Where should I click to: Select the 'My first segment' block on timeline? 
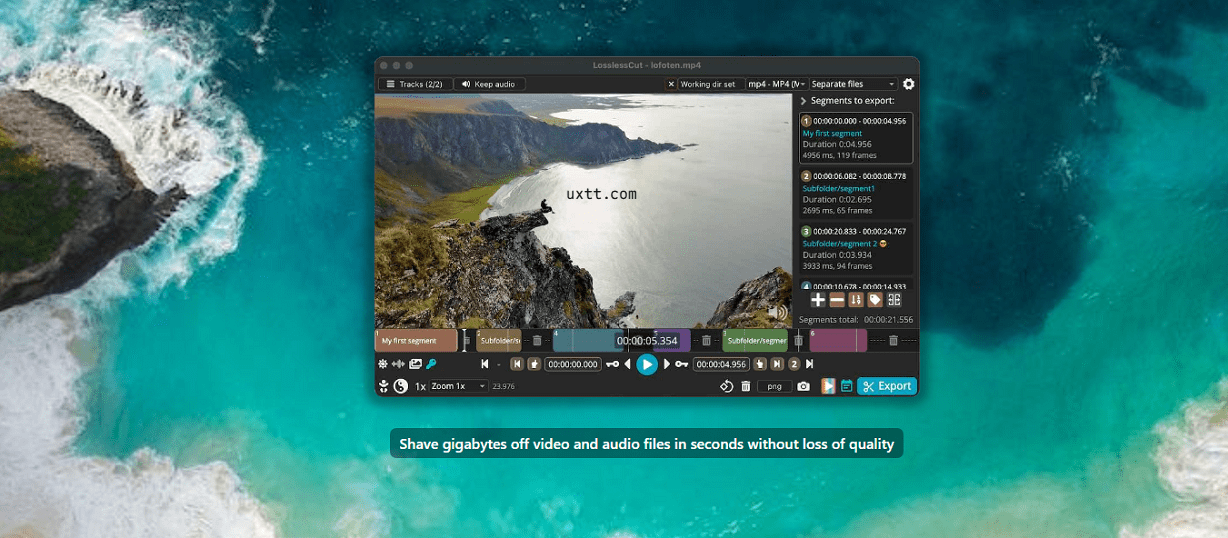pyautogui.click(x=415, y=341)
